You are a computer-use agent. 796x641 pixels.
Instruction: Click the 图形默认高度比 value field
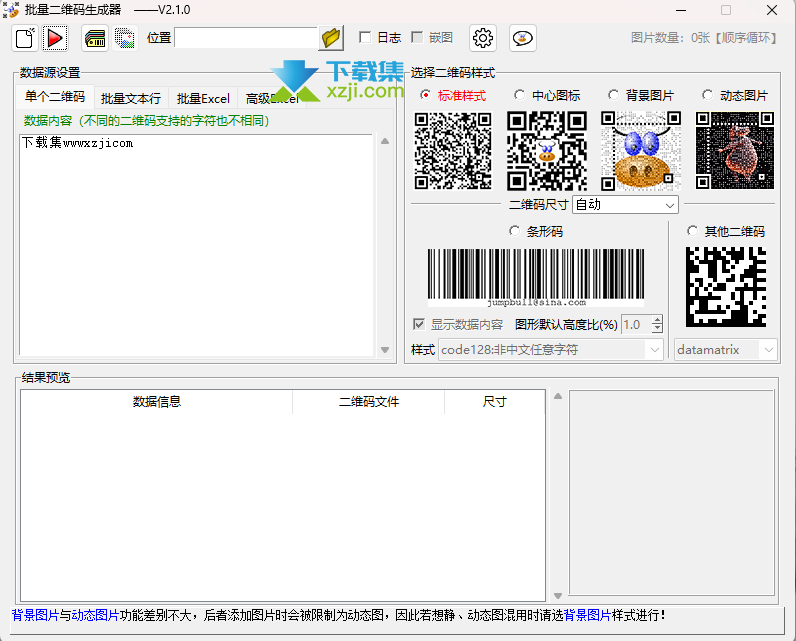pos(637,324)
